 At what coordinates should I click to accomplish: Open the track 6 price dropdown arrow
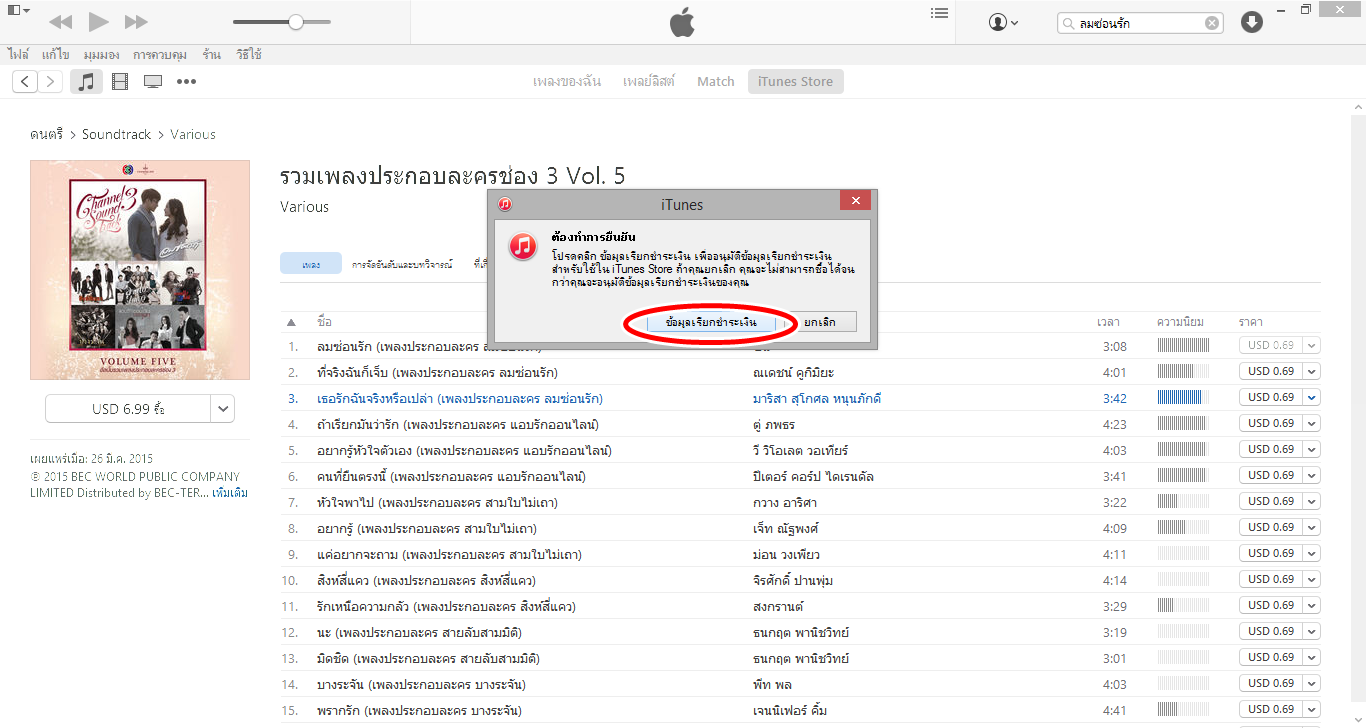[1311, 475]
